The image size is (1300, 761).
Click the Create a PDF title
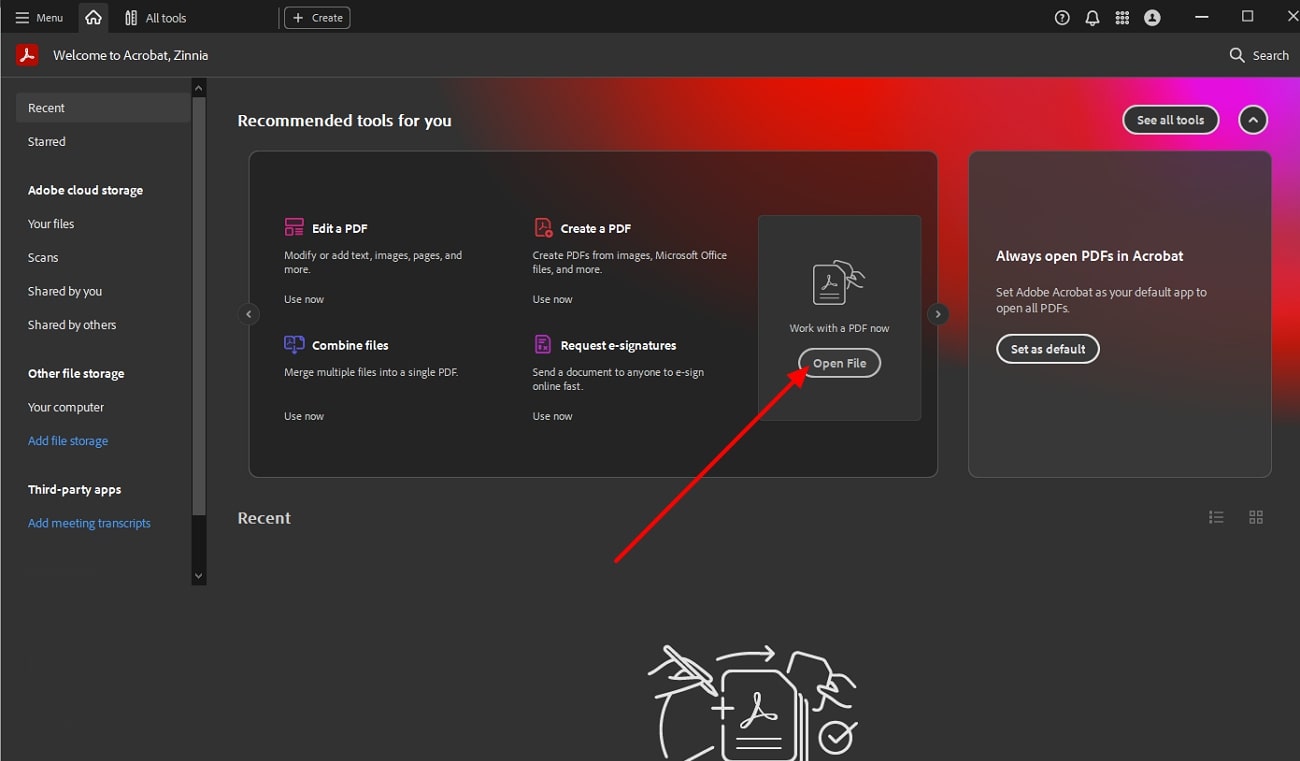(x=596, y=228)
